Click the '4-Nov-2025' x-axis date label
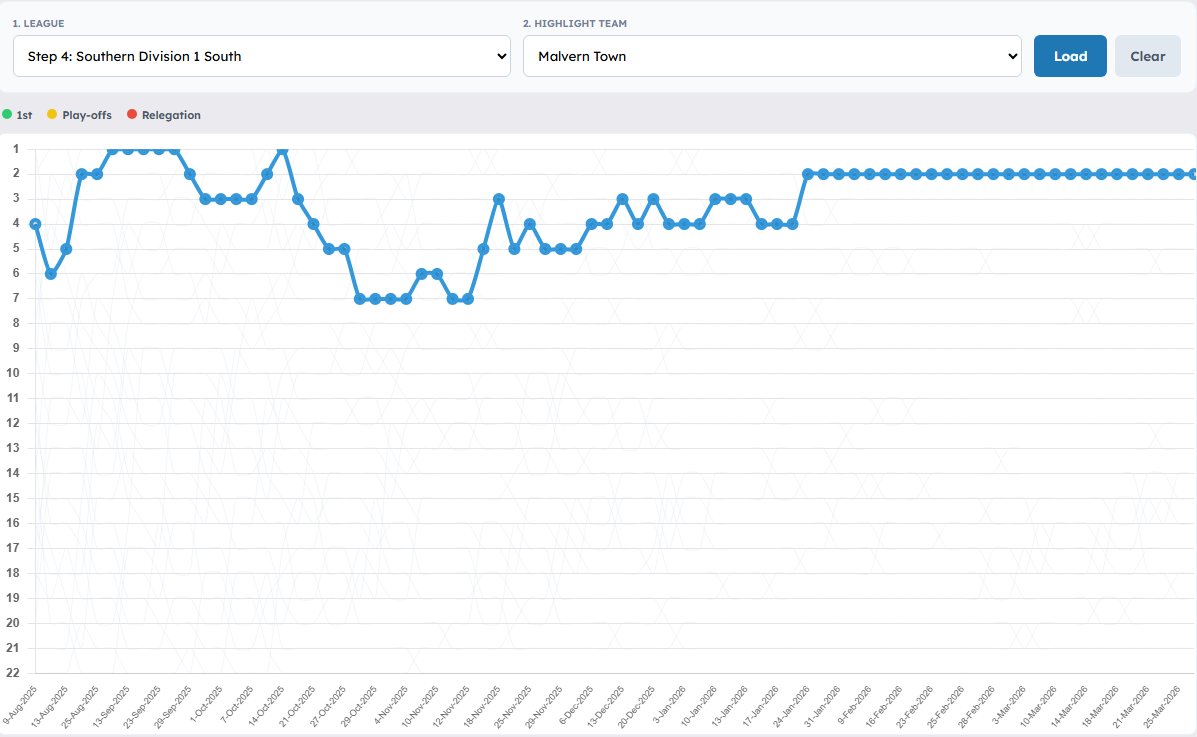This screenshot has height=737, width=1197. pyautogui.click(x=391, y=705)
